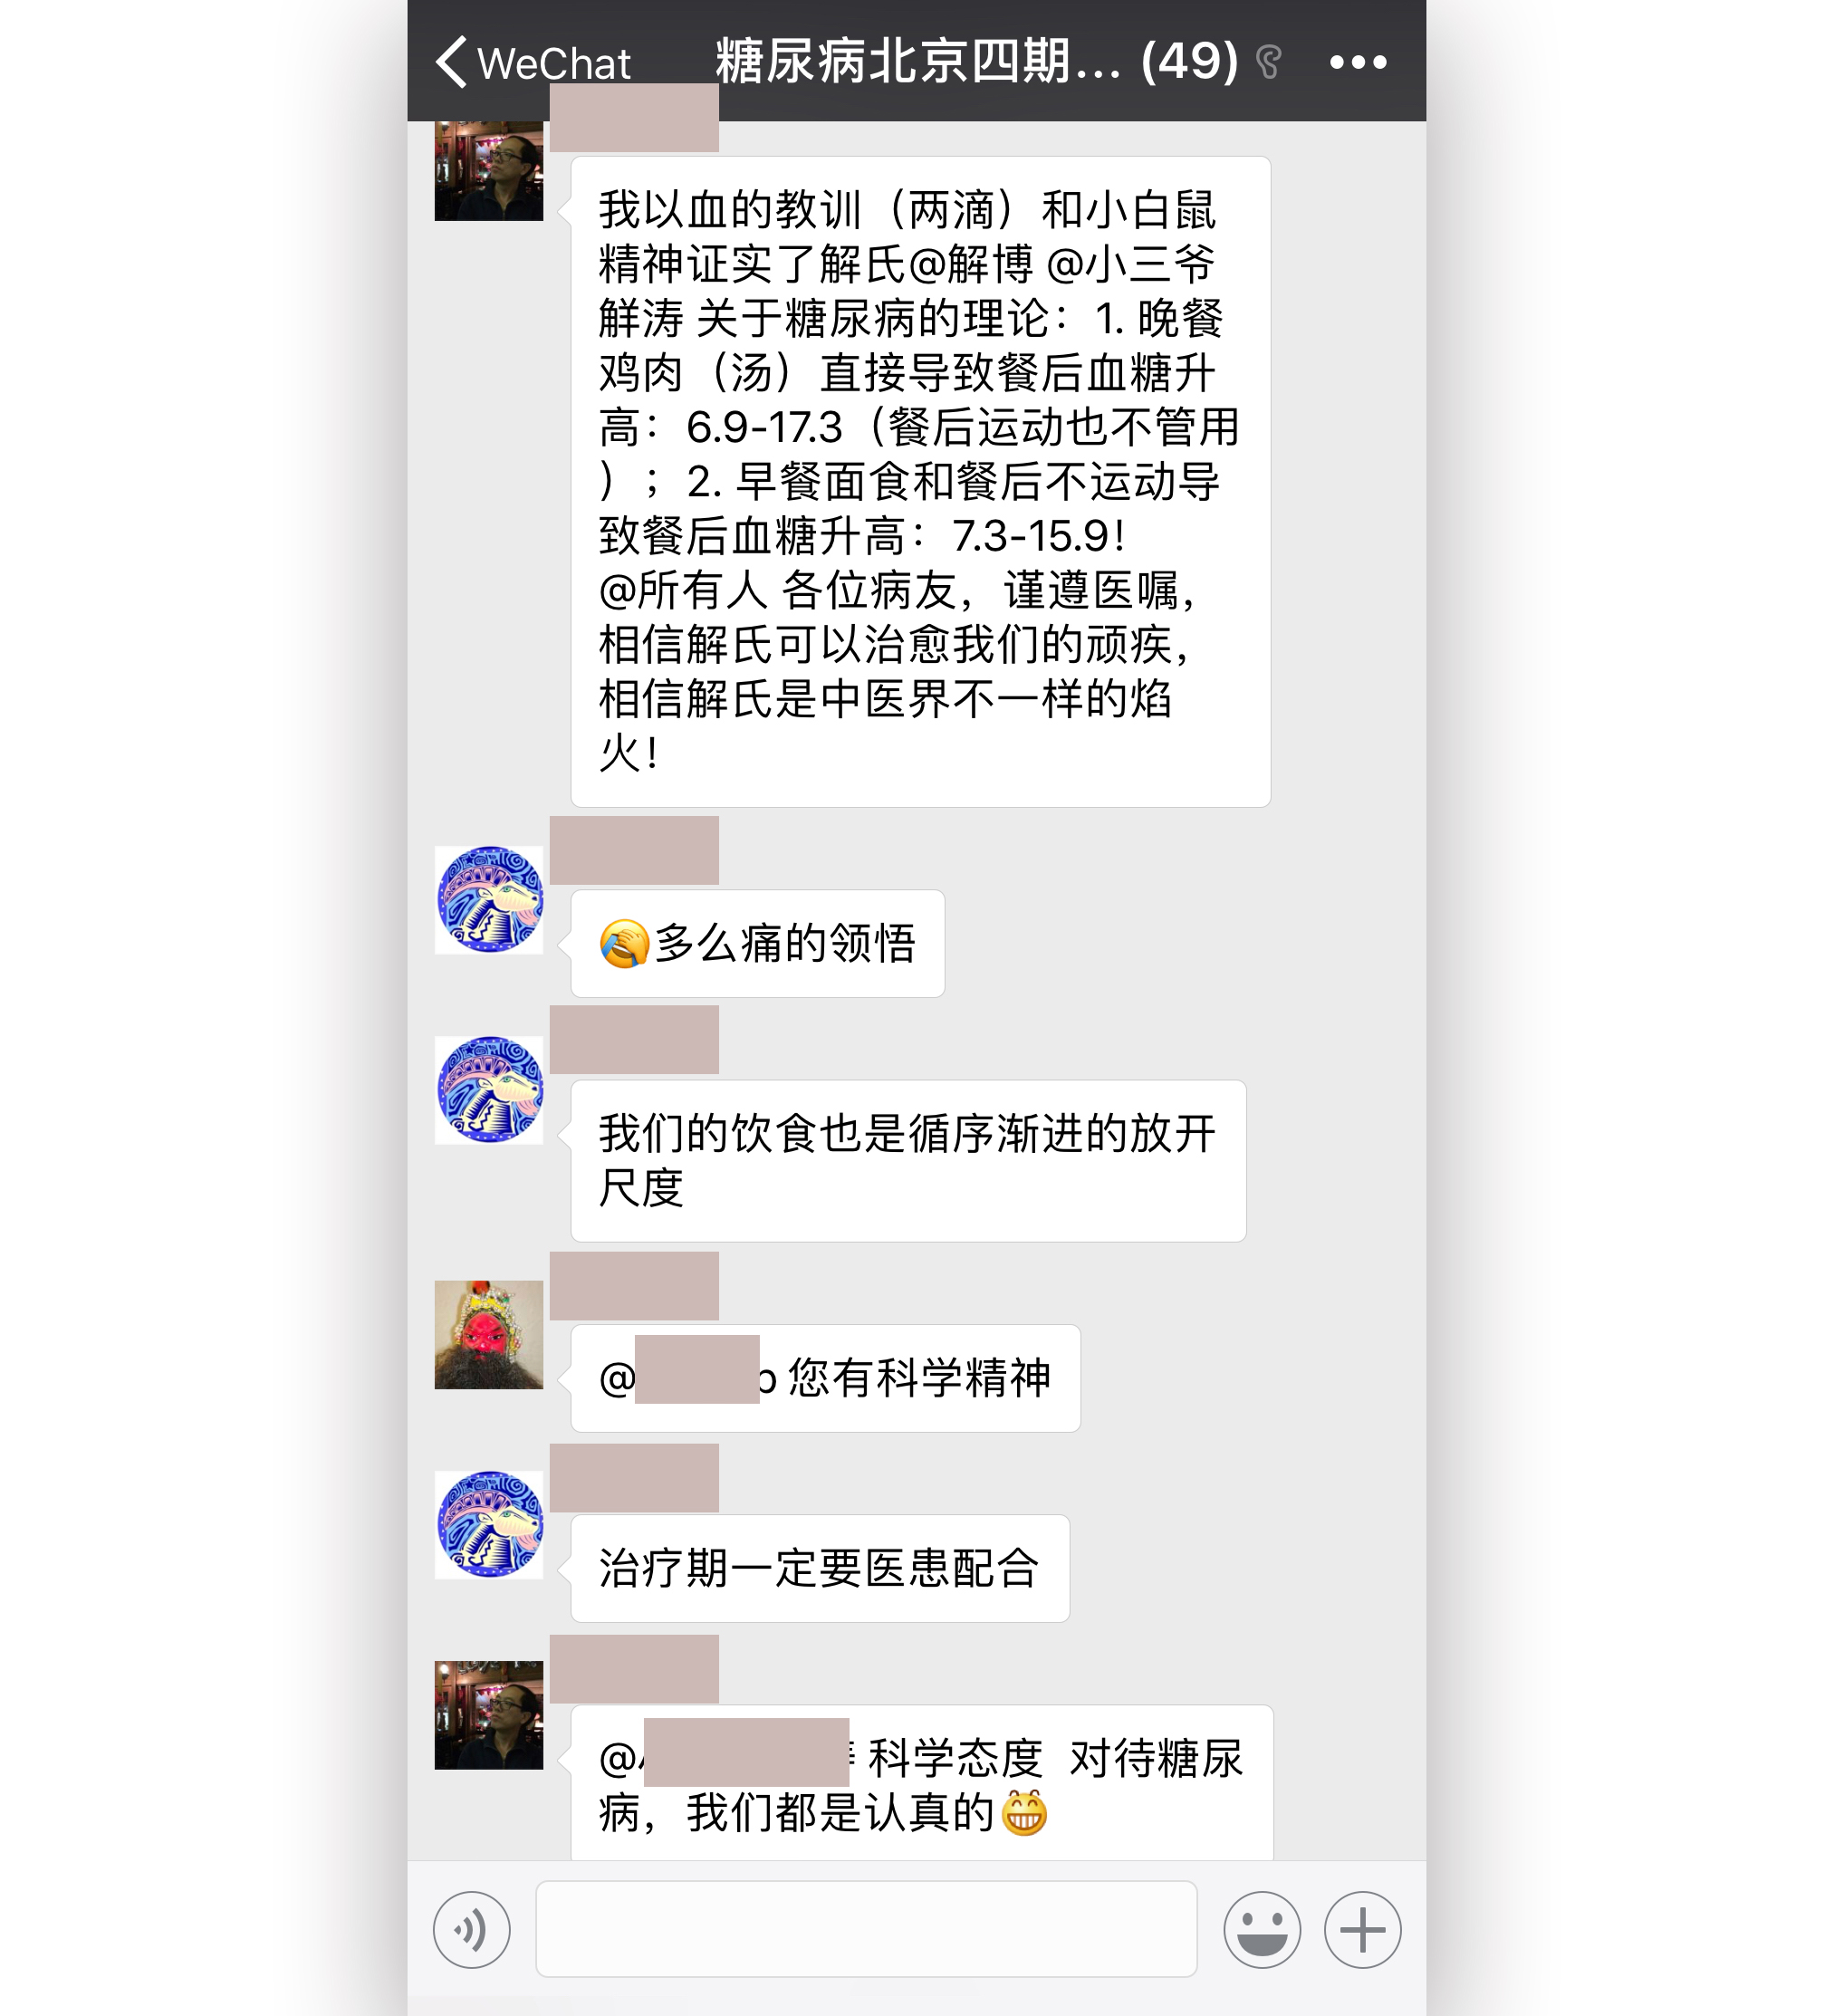
Task: Tap the 循序渐进的放开尺度 message bubble
Action: pos(908,1160)
